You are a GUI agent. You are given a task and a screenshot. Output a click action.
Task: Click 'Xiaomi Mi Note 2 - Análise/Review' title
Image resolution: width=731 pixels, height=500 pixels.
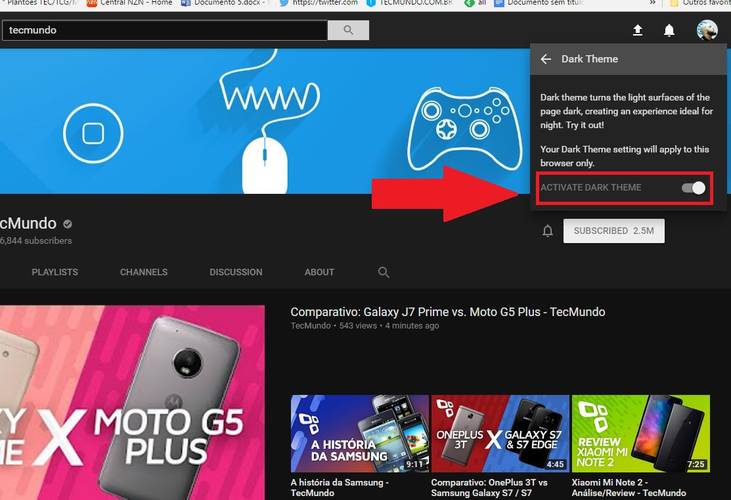628,487
